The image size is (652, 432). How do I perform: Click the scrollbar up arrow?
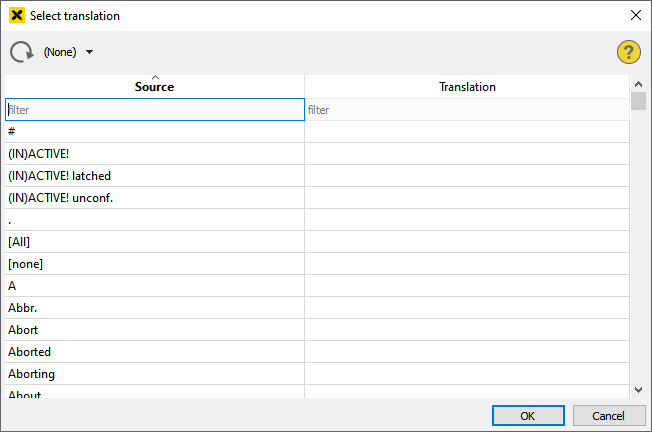pyautogui.click(x=638, y=84)
